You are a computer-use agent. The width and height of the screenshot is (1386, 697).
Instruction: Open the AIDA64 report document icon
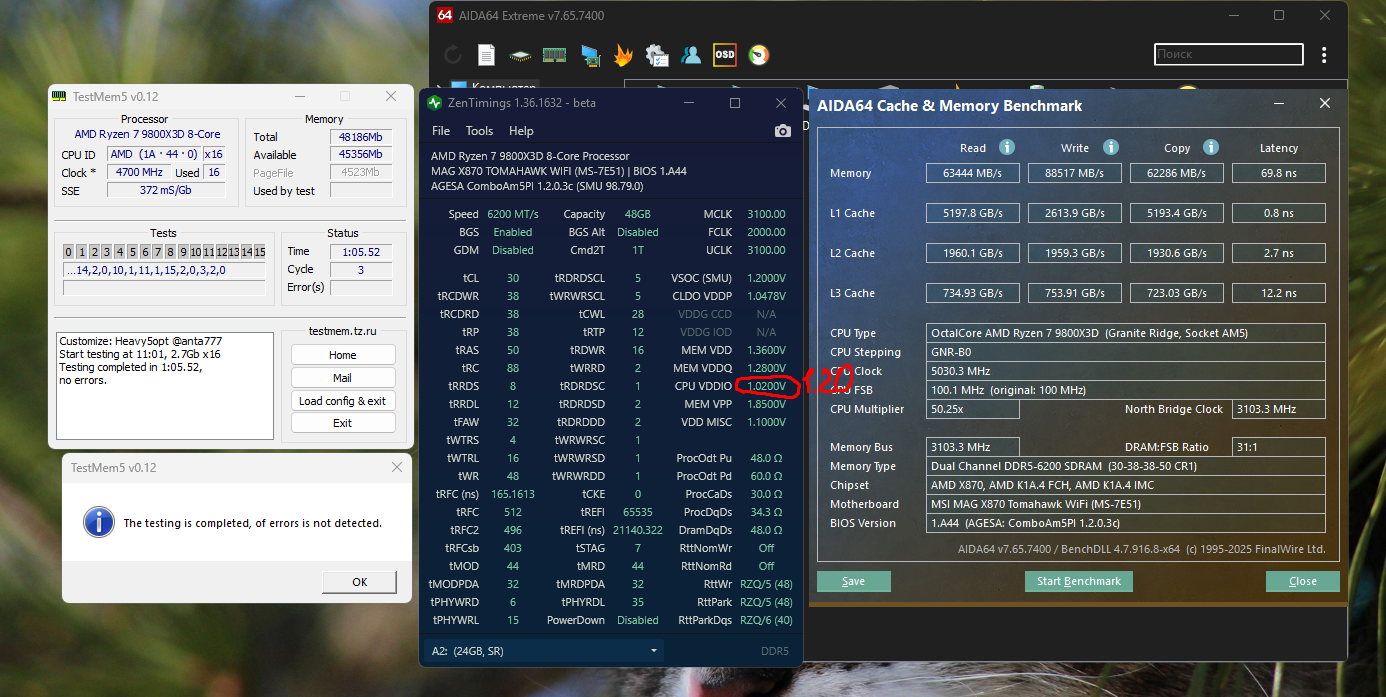[486, 55]
